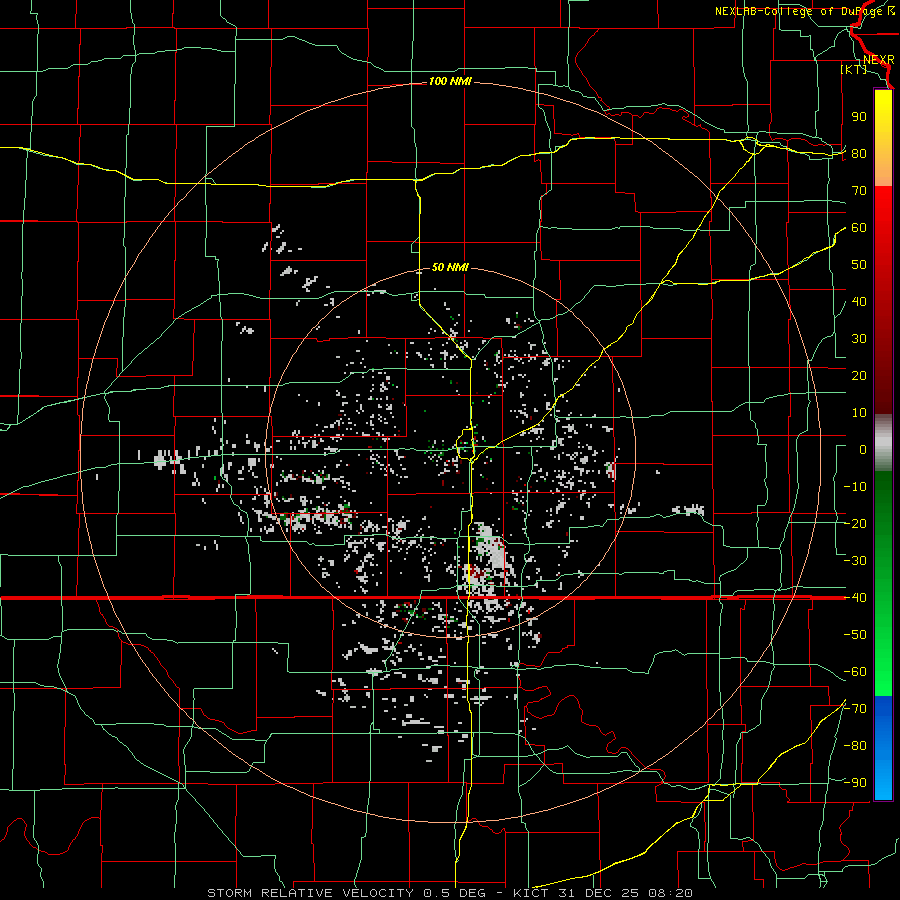Image resolution: width=900 pixels, height=900 pixels.
Task: Click the 30 value on velocity scale
Action: (x=859, y=339)
